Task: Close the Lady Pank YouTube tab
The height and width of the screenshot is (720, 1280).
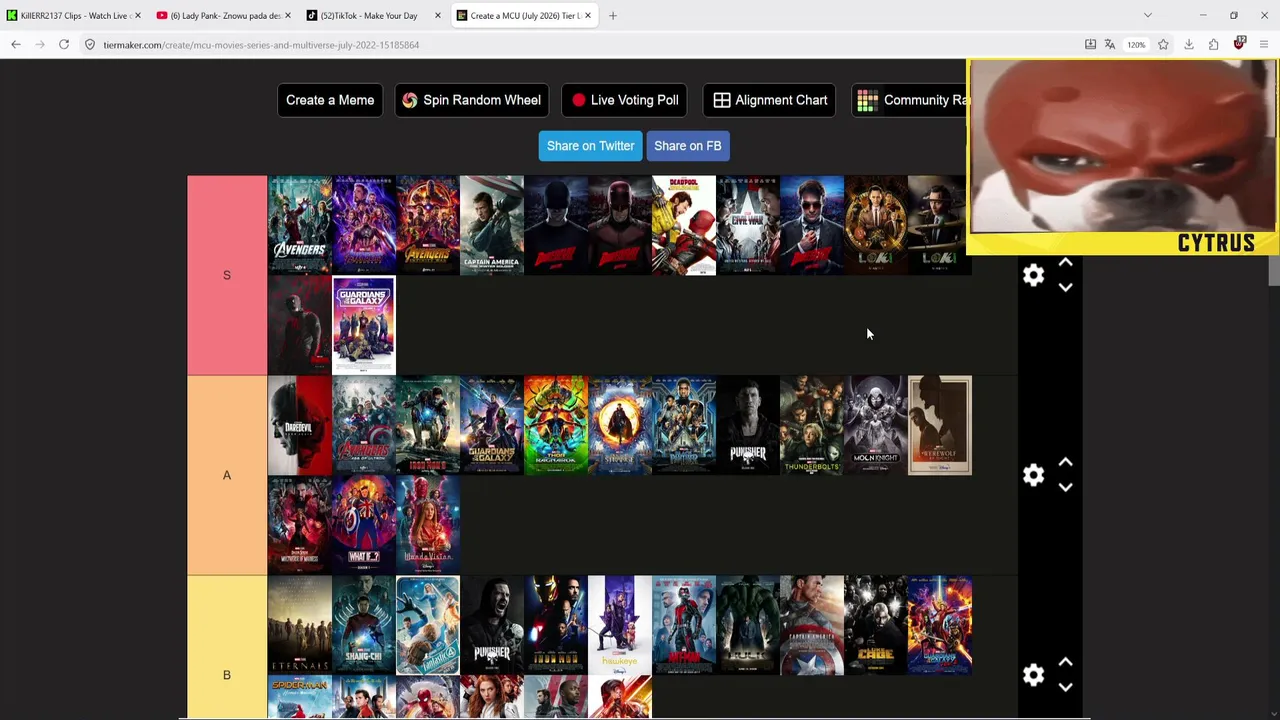Action: 288,16
